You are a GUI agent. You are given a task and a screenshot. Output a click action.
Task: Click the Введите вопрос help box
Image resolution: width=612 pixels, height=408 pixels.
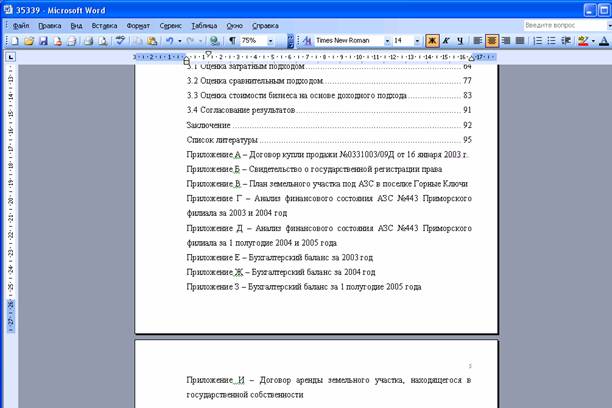pos(565,25)
